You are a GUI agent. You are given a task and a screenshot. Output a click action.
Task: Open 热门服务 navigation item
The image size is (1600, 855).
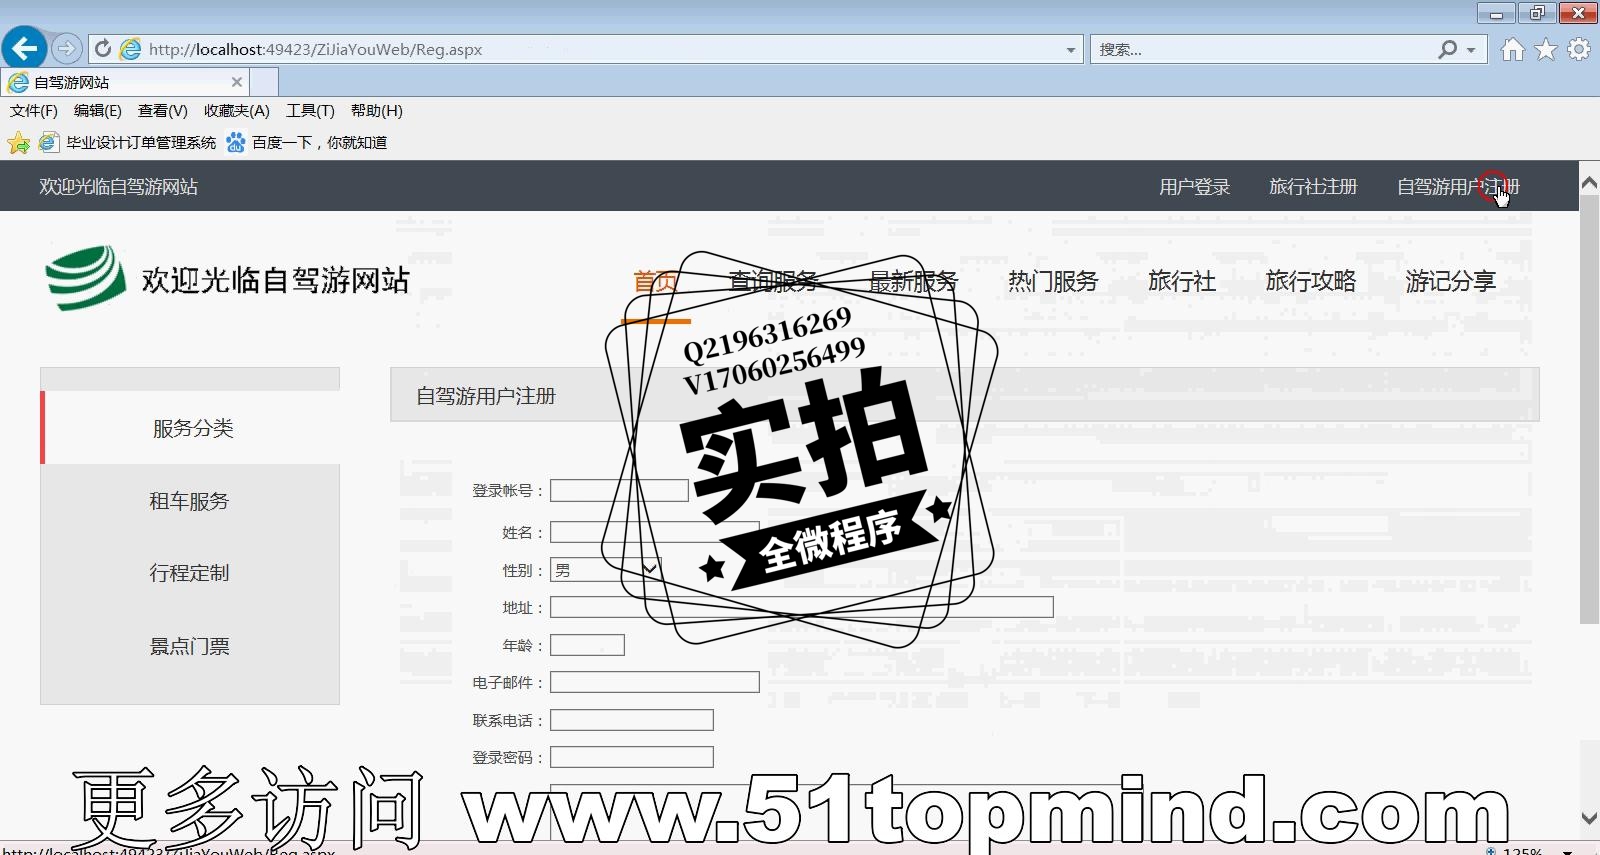coord(1053,282)
